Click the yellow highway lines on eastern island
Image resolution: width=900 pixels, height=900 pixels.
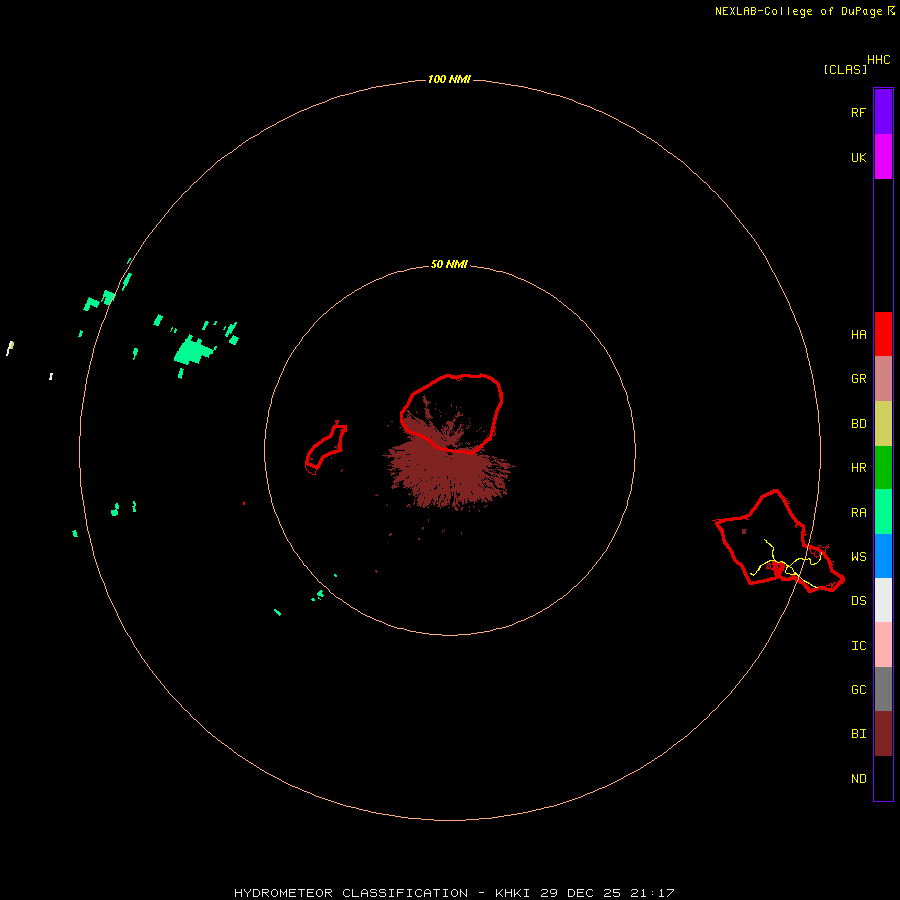point(786,562)
